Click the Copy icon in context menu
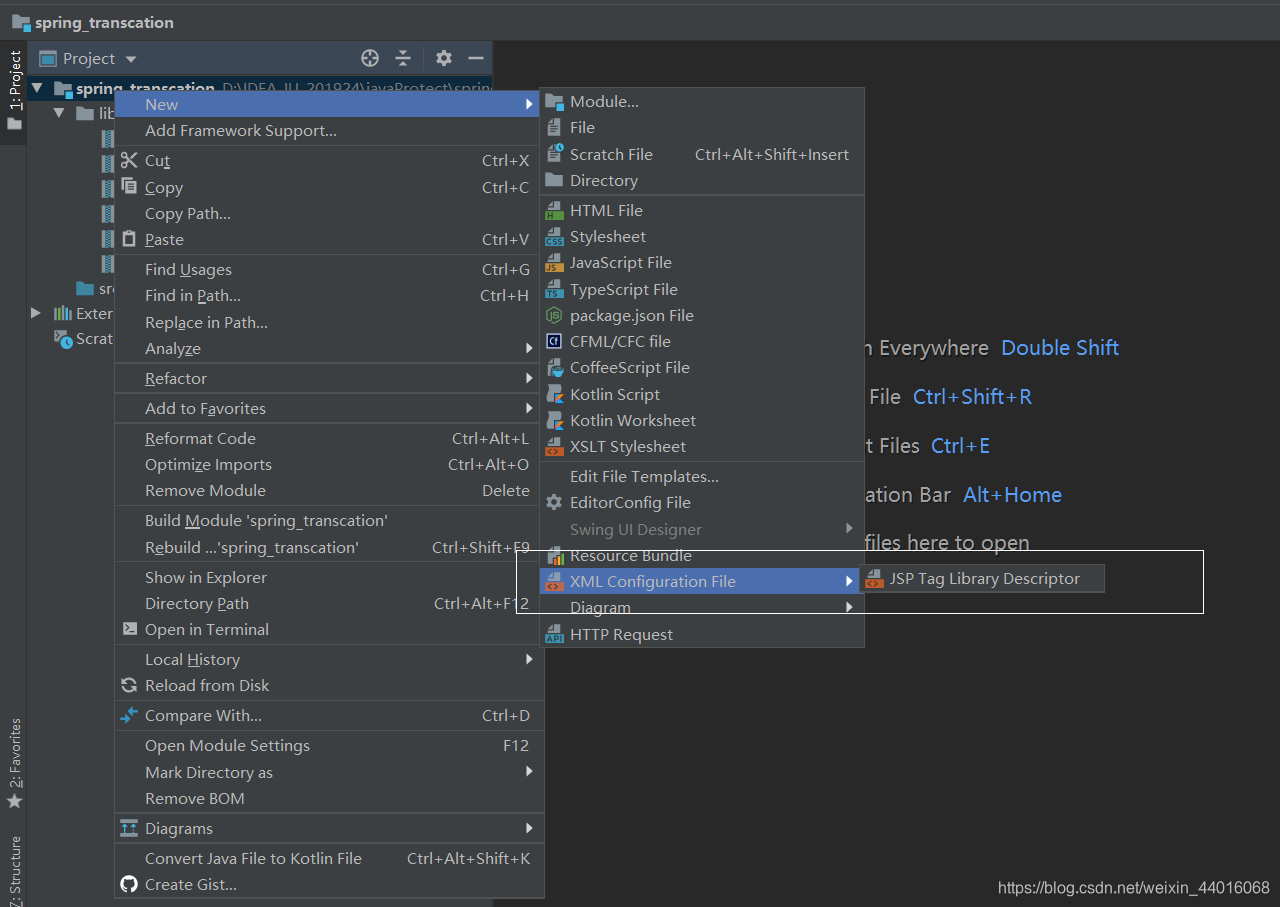Image resolution: width=1280 pixels, height=907 pixels. (129, 187)
